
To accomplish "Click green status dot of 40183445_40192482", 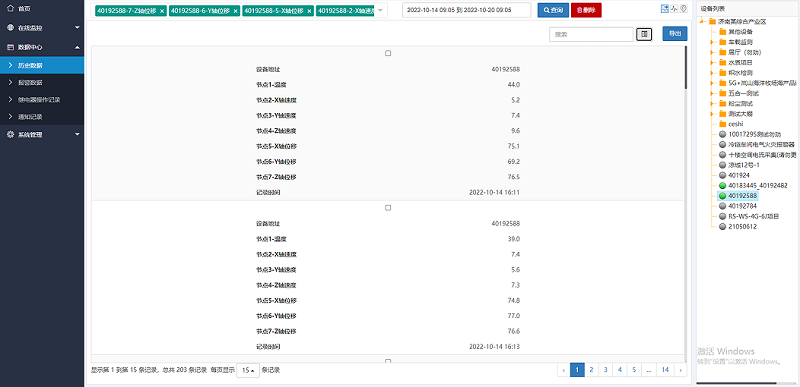I will (x=722, y=186).
